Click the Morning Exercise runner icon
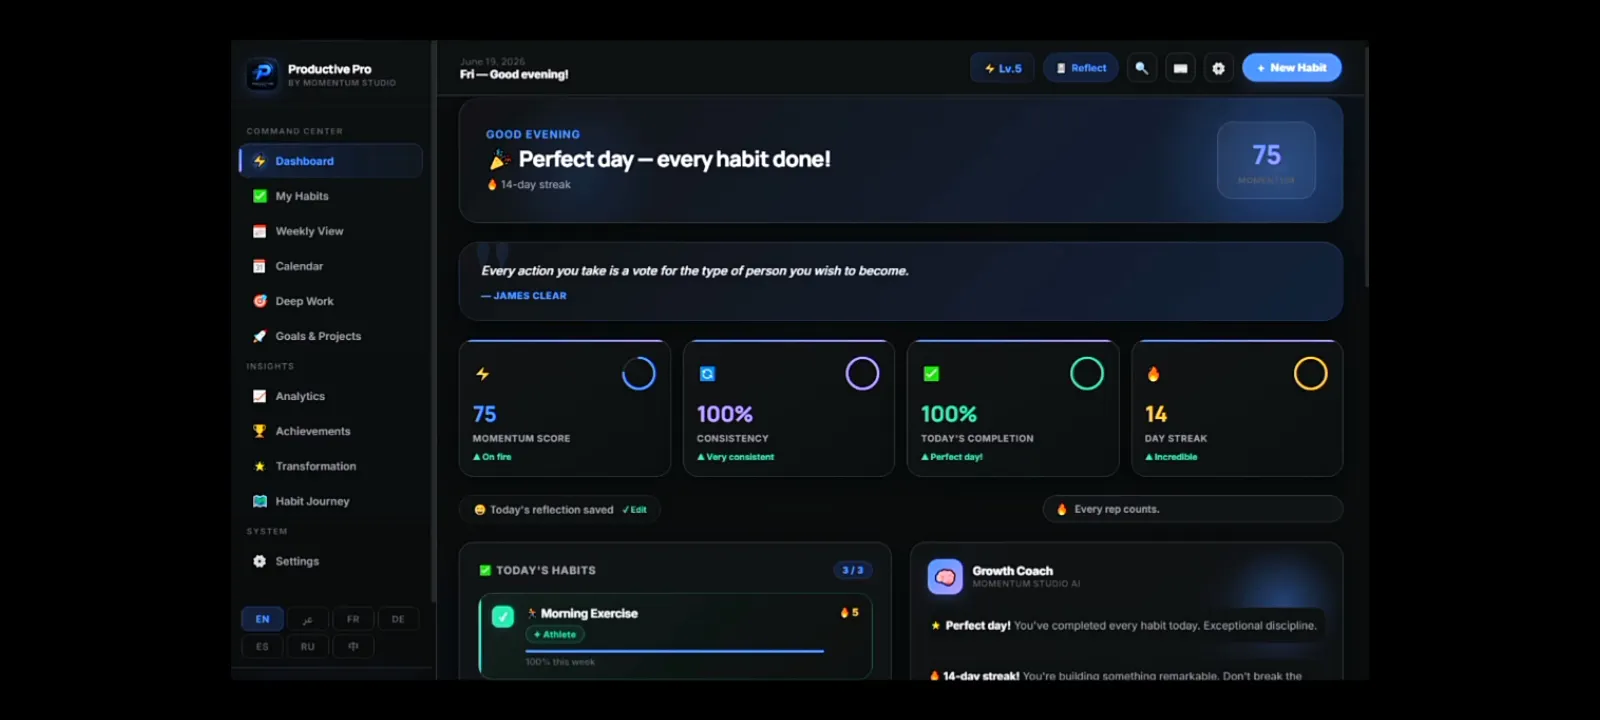Viewport: 1600px width, 720px height. pyautogui.click(x=532, y=613)
